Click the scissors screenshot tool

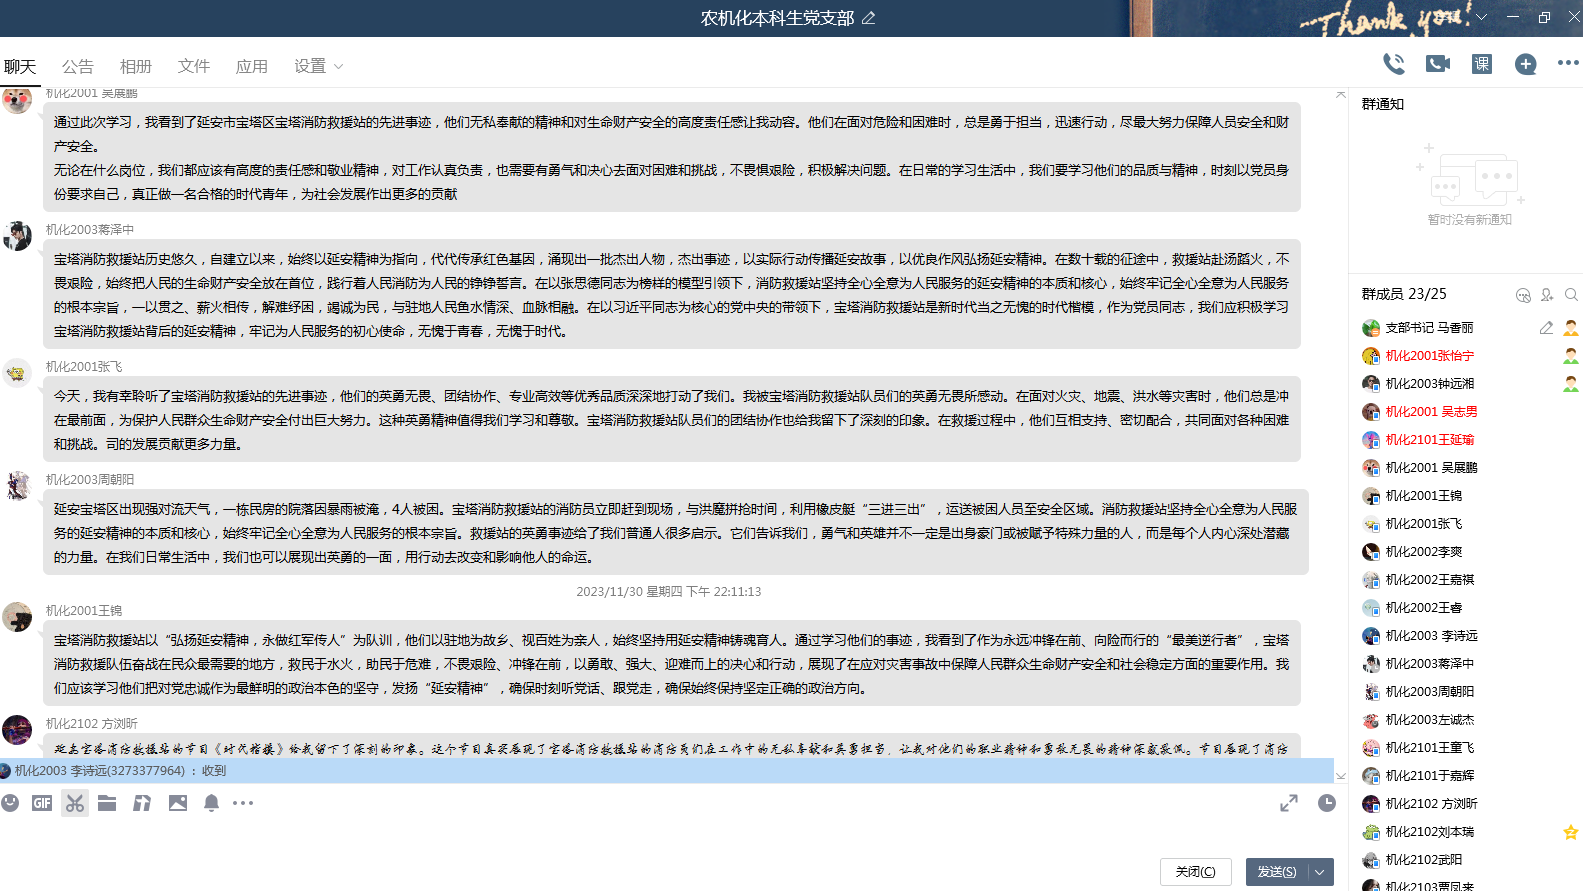[75, 803]
